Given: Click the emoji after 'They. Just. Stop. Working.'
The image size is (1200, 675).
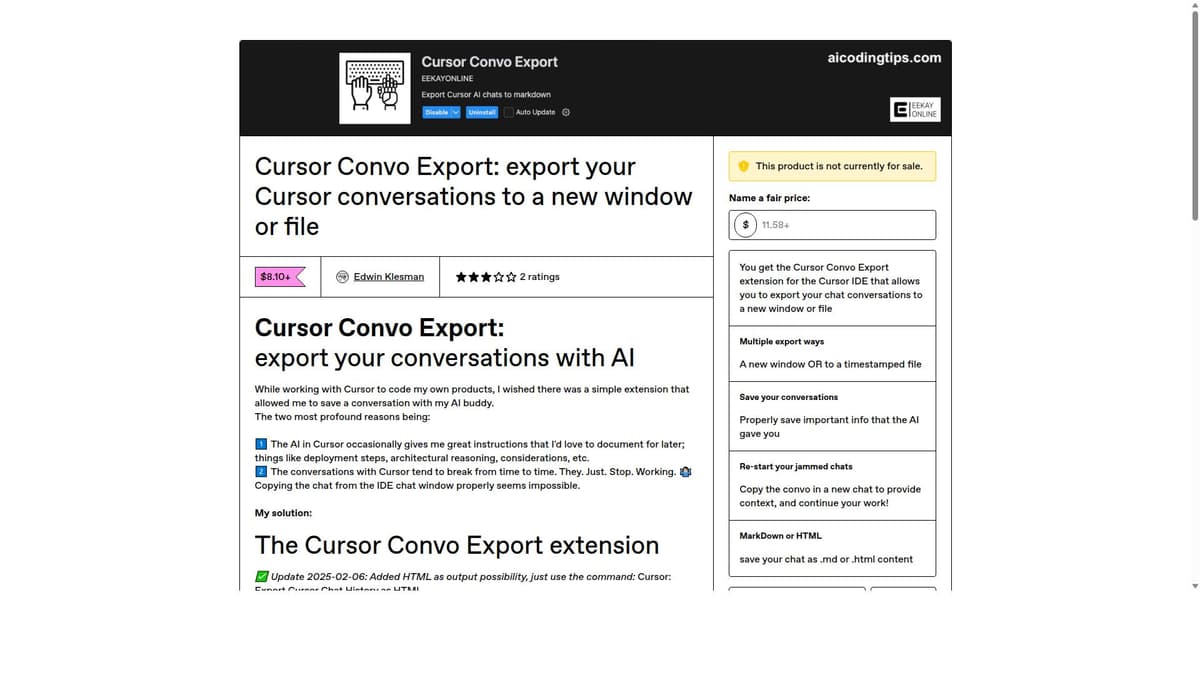Looking at the screenshot, I should click(685, 472).
